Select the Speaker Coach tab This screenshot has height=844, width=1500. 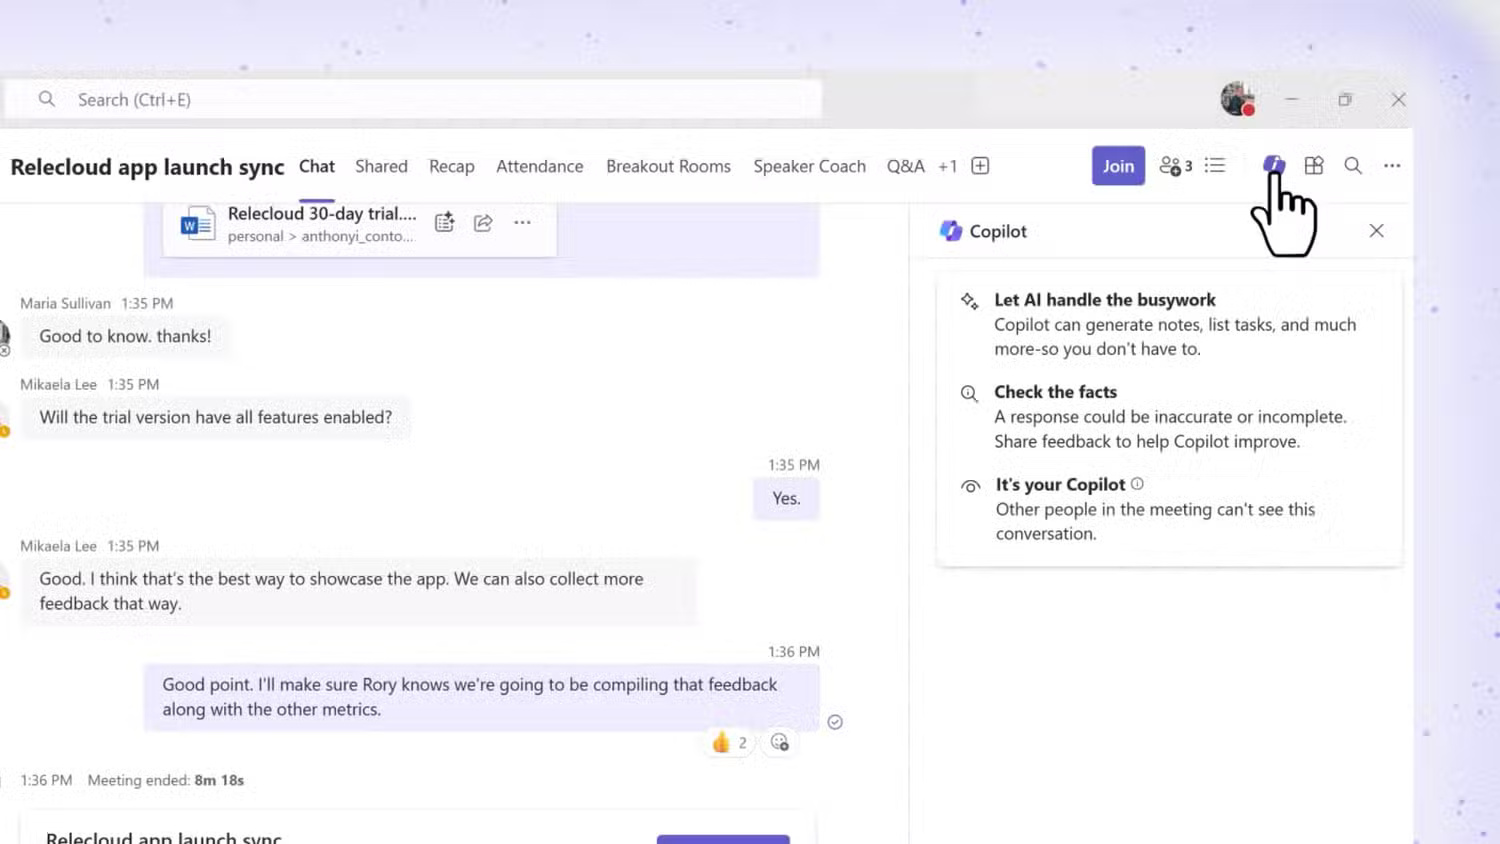click(810, 166)
